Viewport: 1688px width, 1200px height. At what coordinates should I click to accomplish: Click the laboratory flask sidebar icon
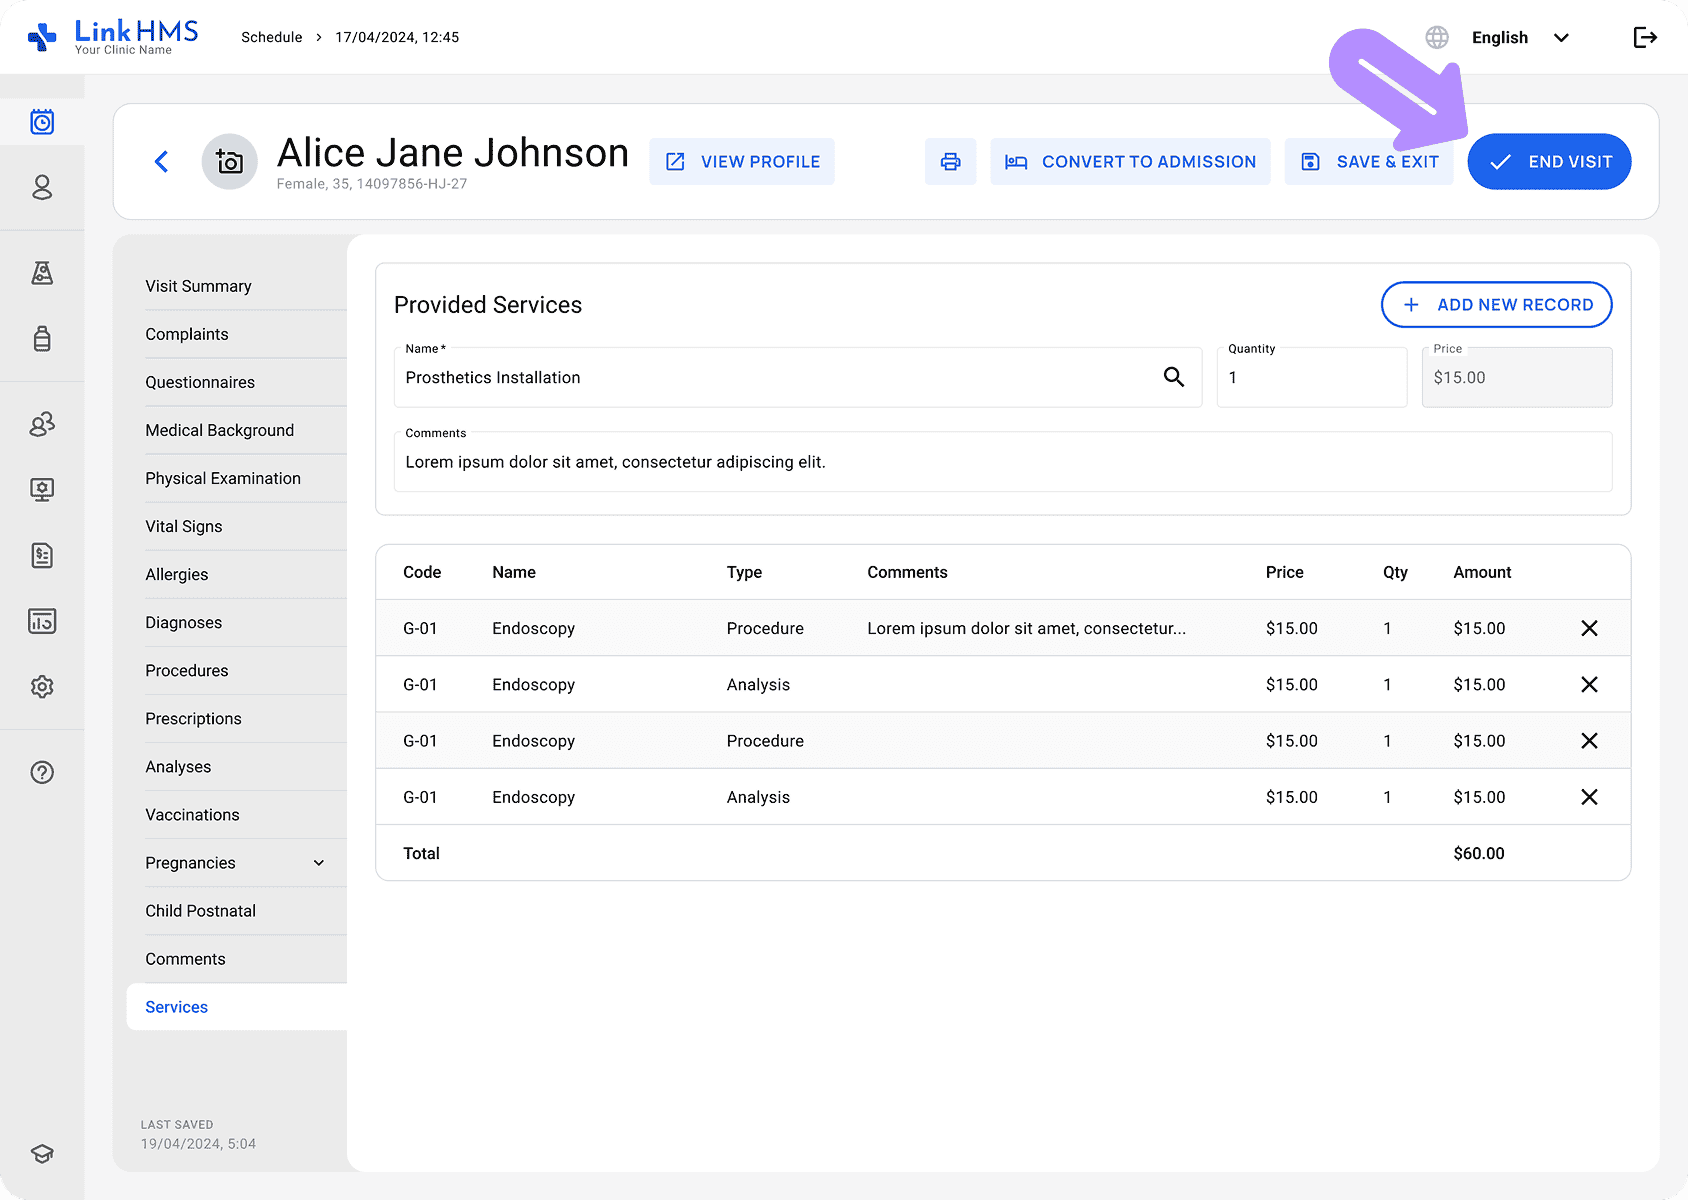(x=42, y=273)
